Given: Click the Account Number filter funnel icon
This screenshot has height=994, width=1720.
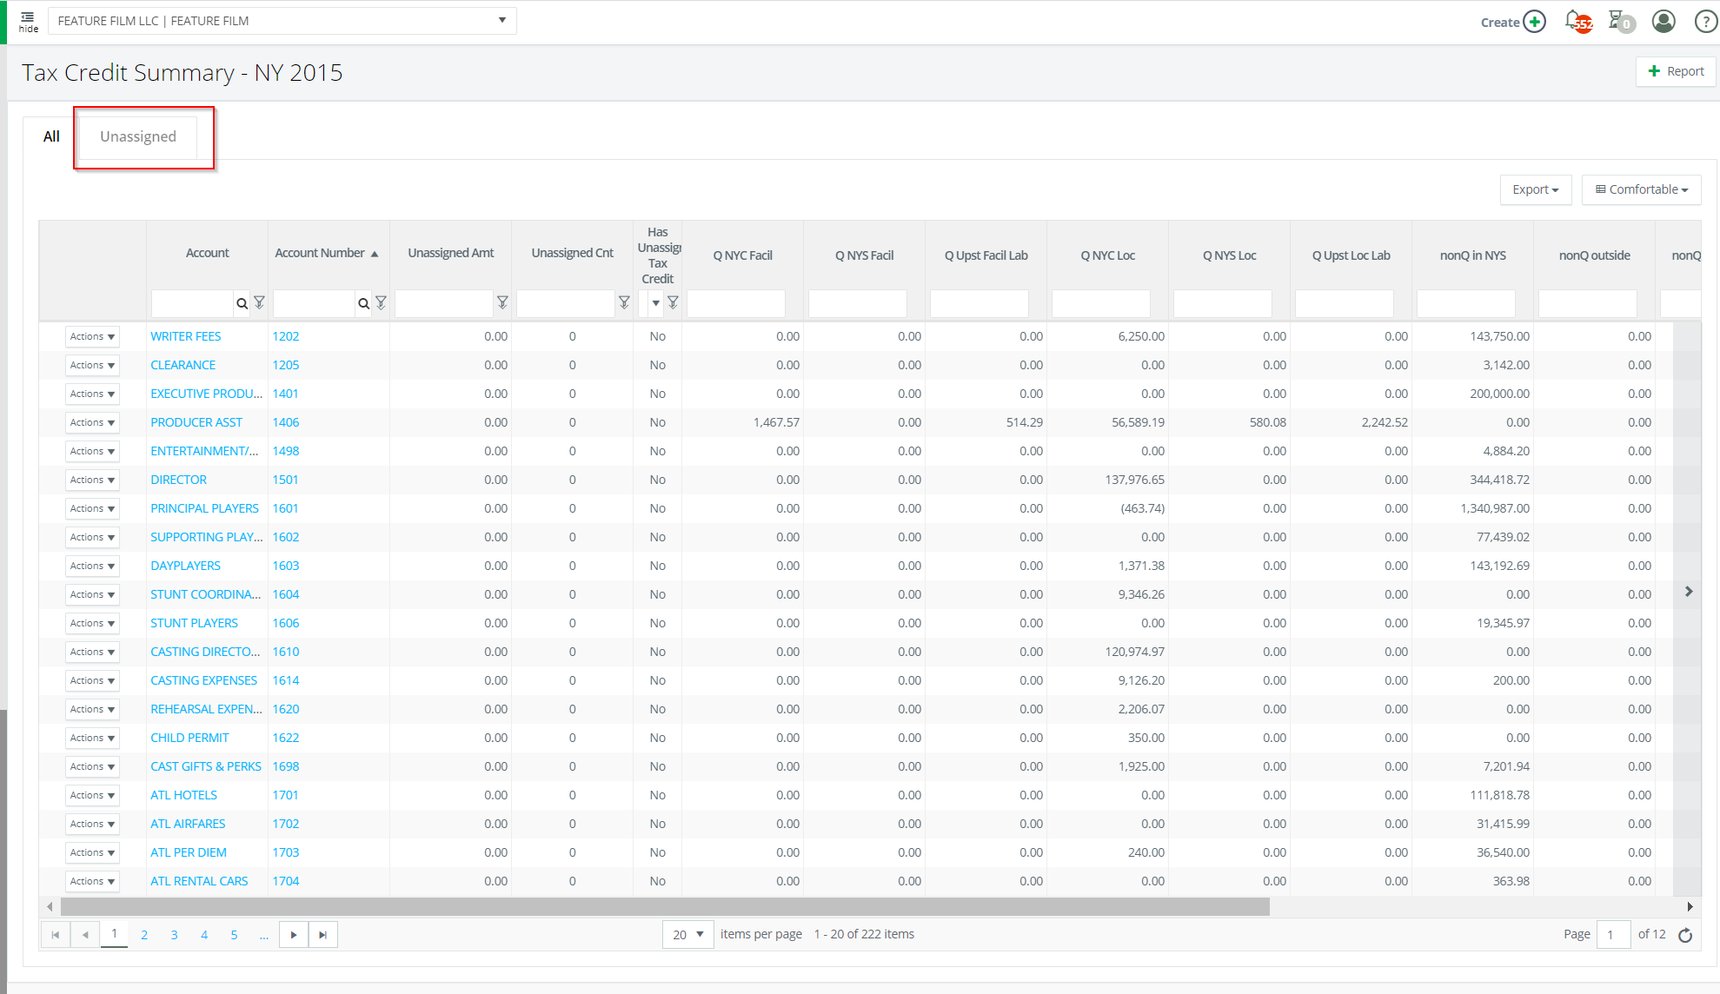Looking at the screenshot, I should coord(381,303).
